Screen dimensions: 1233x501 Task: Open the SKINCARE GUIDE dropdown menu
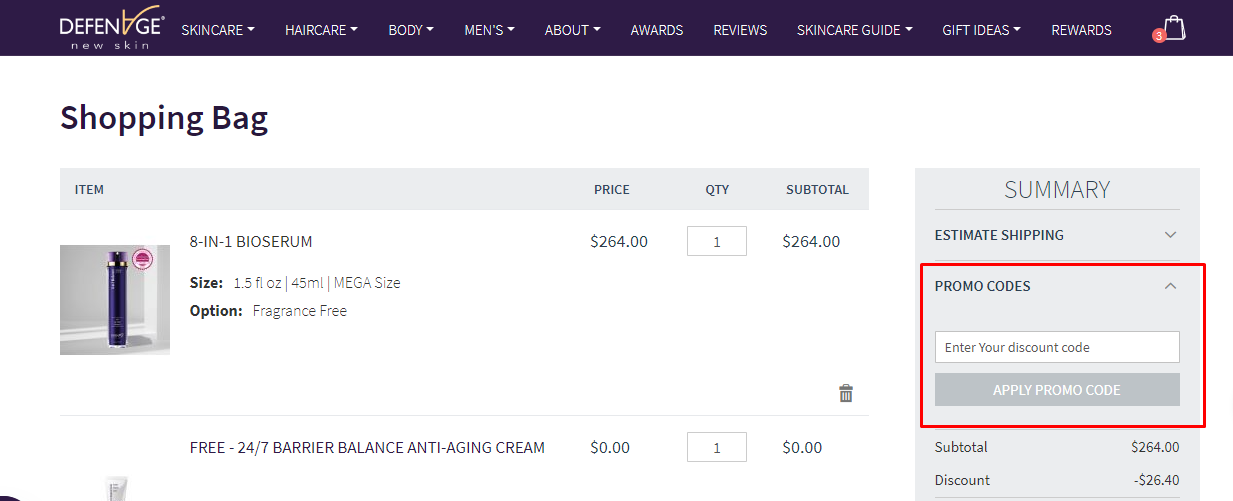pyautogui.click(x=854, y=30)
